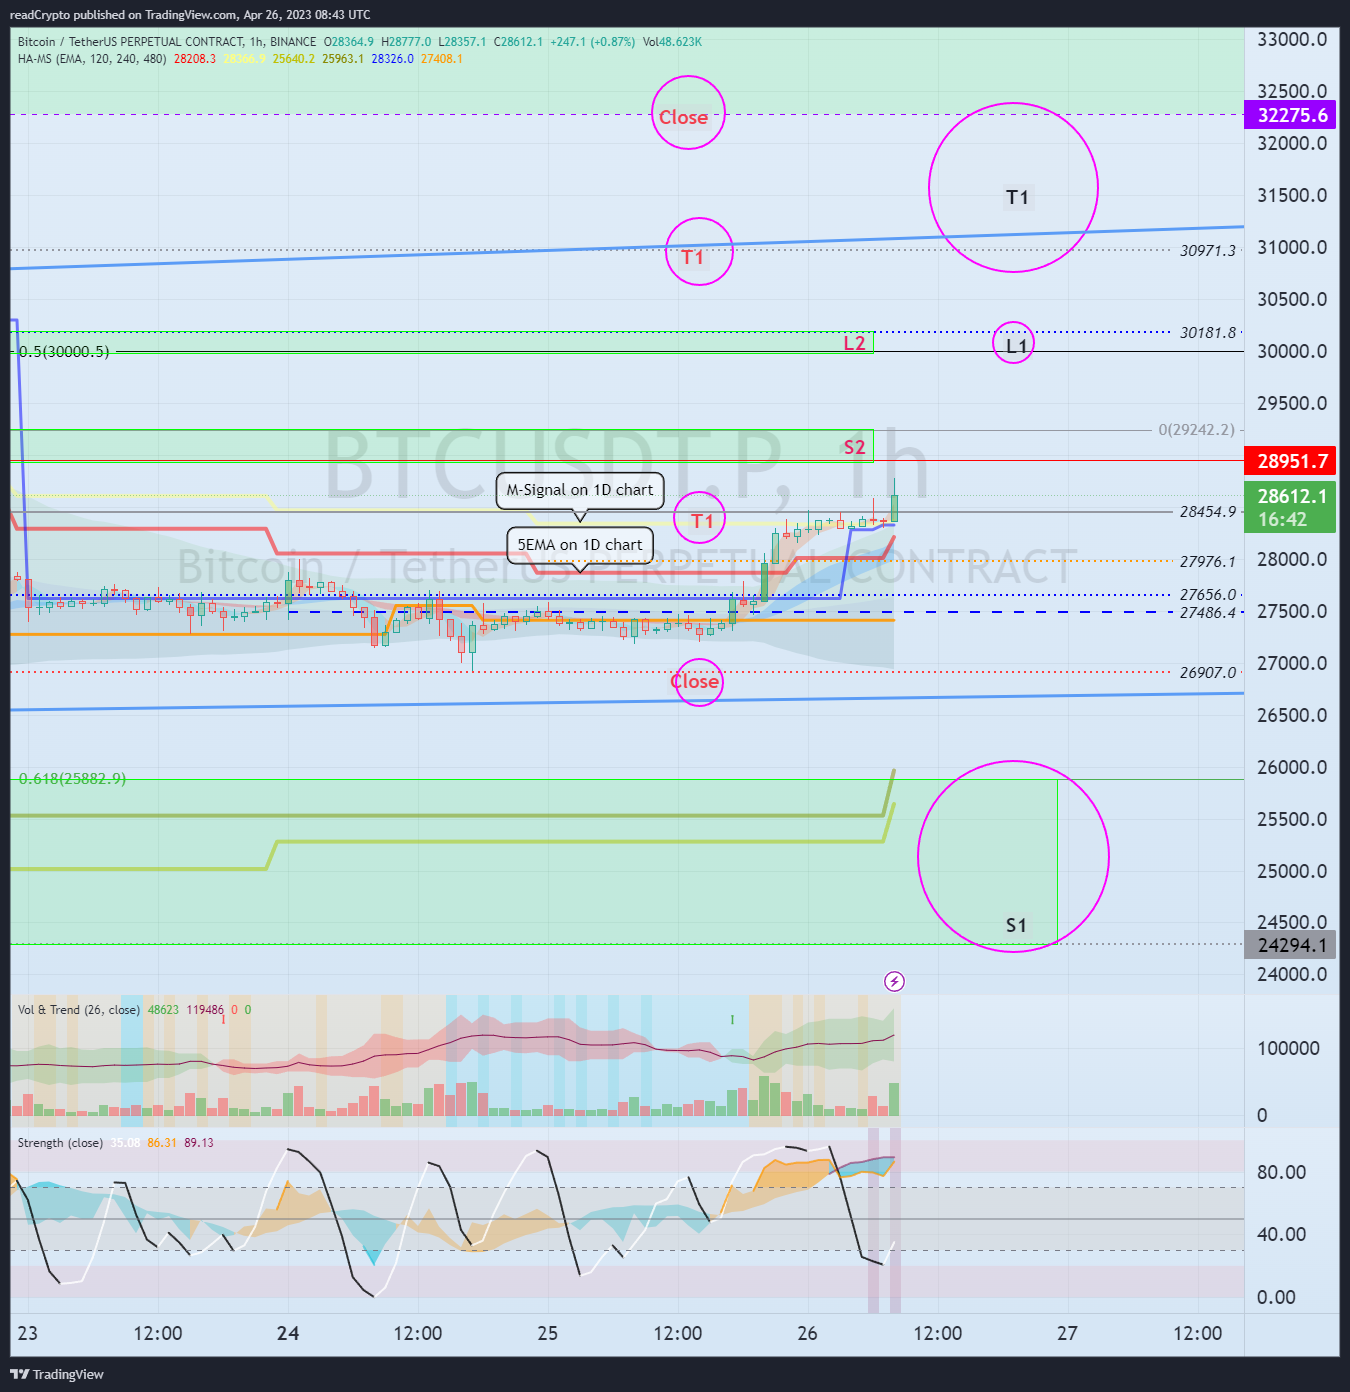1350x1392 pixels.
Task: Click the Vol & Trend (26, close) label
Action: tap(79, 1010)
